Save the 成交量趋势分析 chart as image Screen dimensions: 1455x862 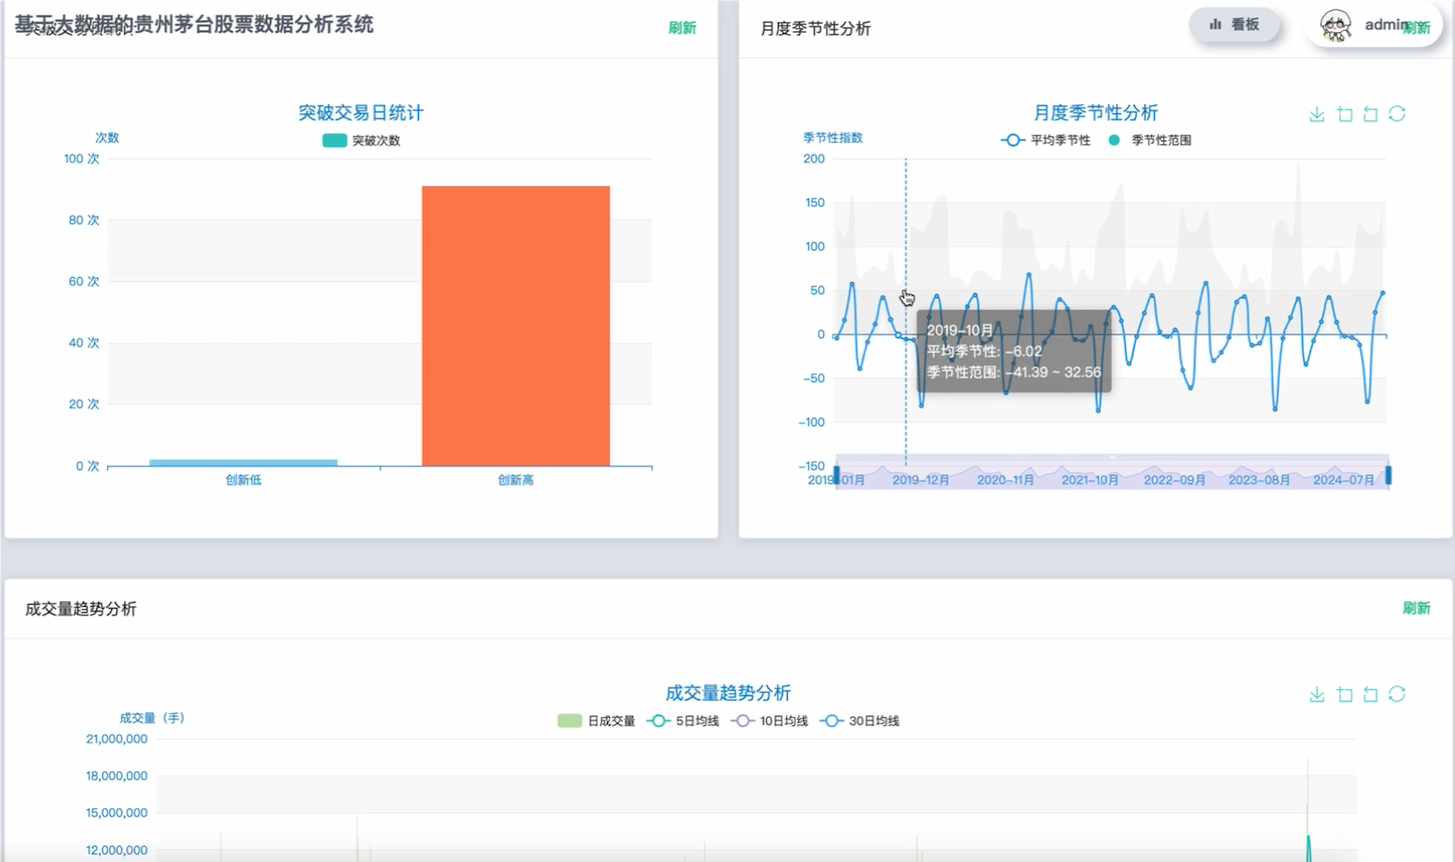(x=1317, y=695)
